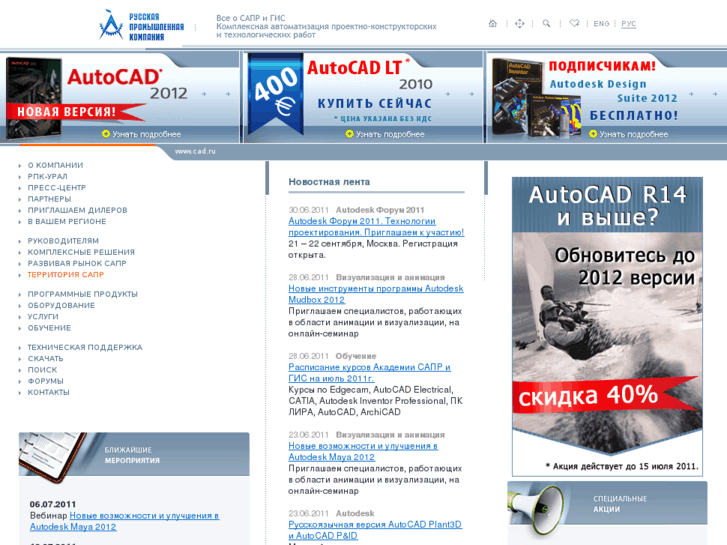Open ОБОРУДОВАНИЕ menu item

tap(61, 305)
